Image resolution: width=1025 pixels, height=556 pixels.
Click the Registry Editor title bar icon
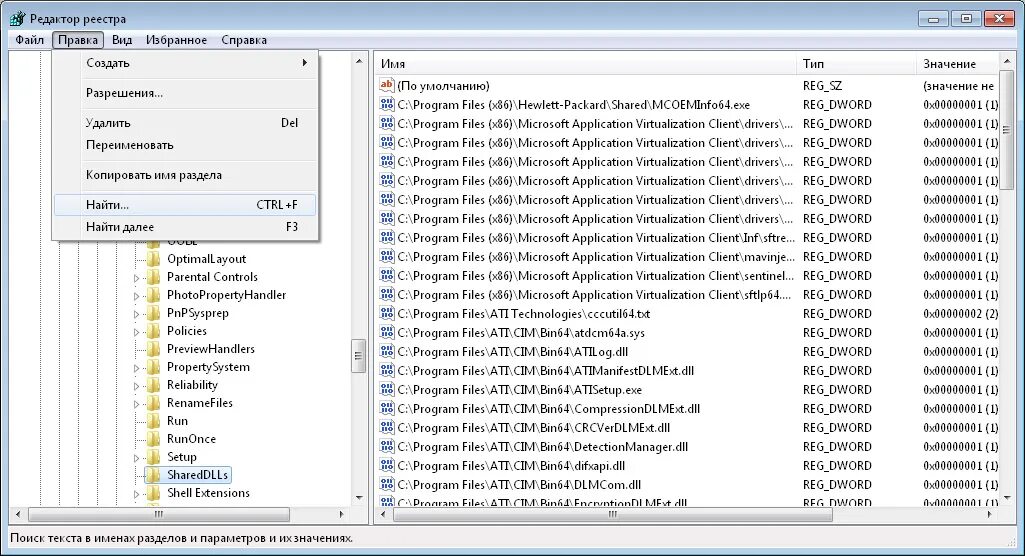(x=18, y=18)
